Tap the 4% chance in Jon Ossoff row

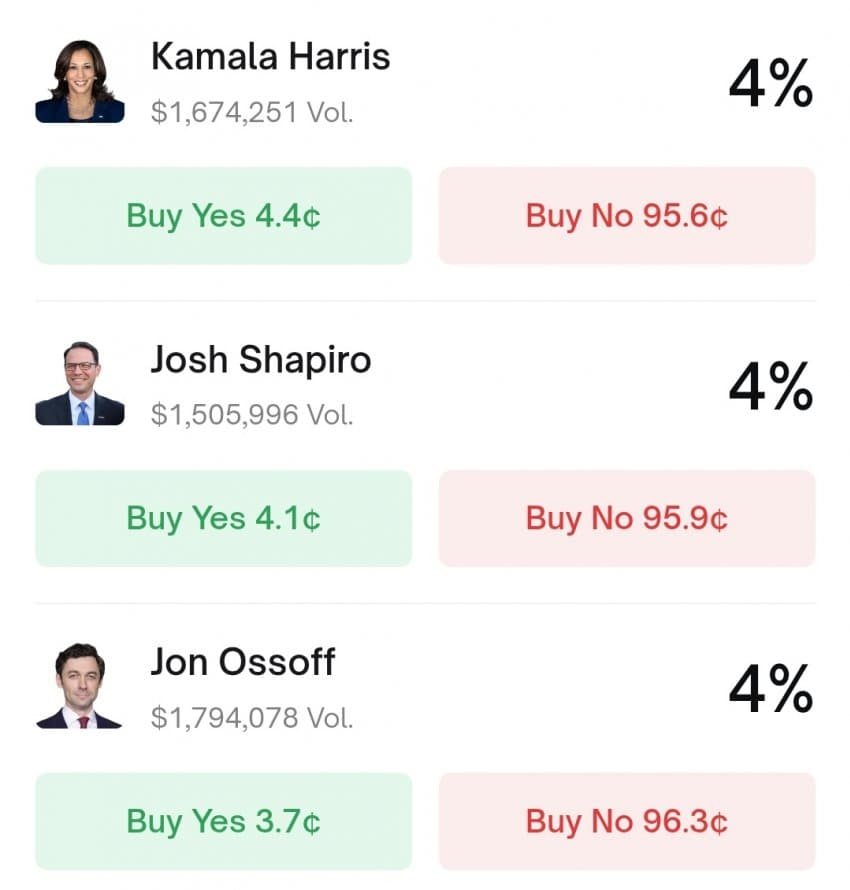[770, 689]
